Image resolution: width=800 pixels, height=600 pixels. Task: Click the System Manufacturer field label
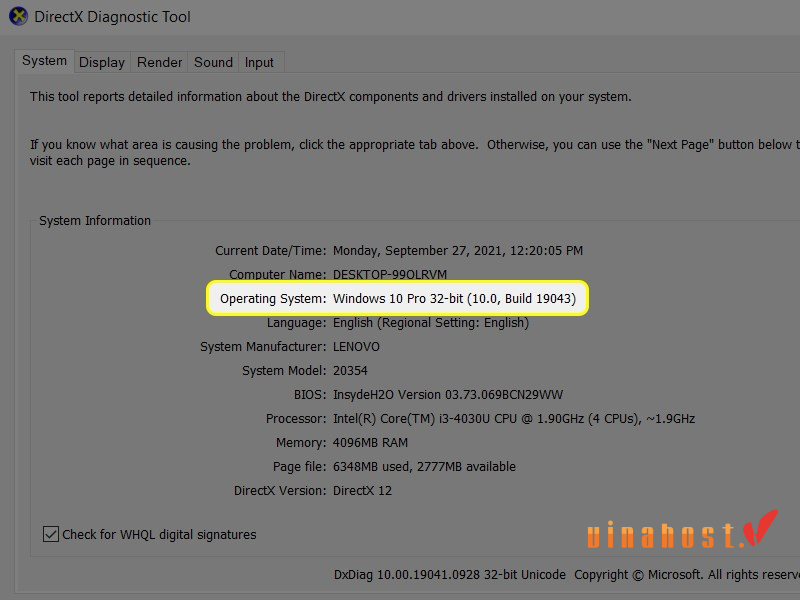(263, 347)
